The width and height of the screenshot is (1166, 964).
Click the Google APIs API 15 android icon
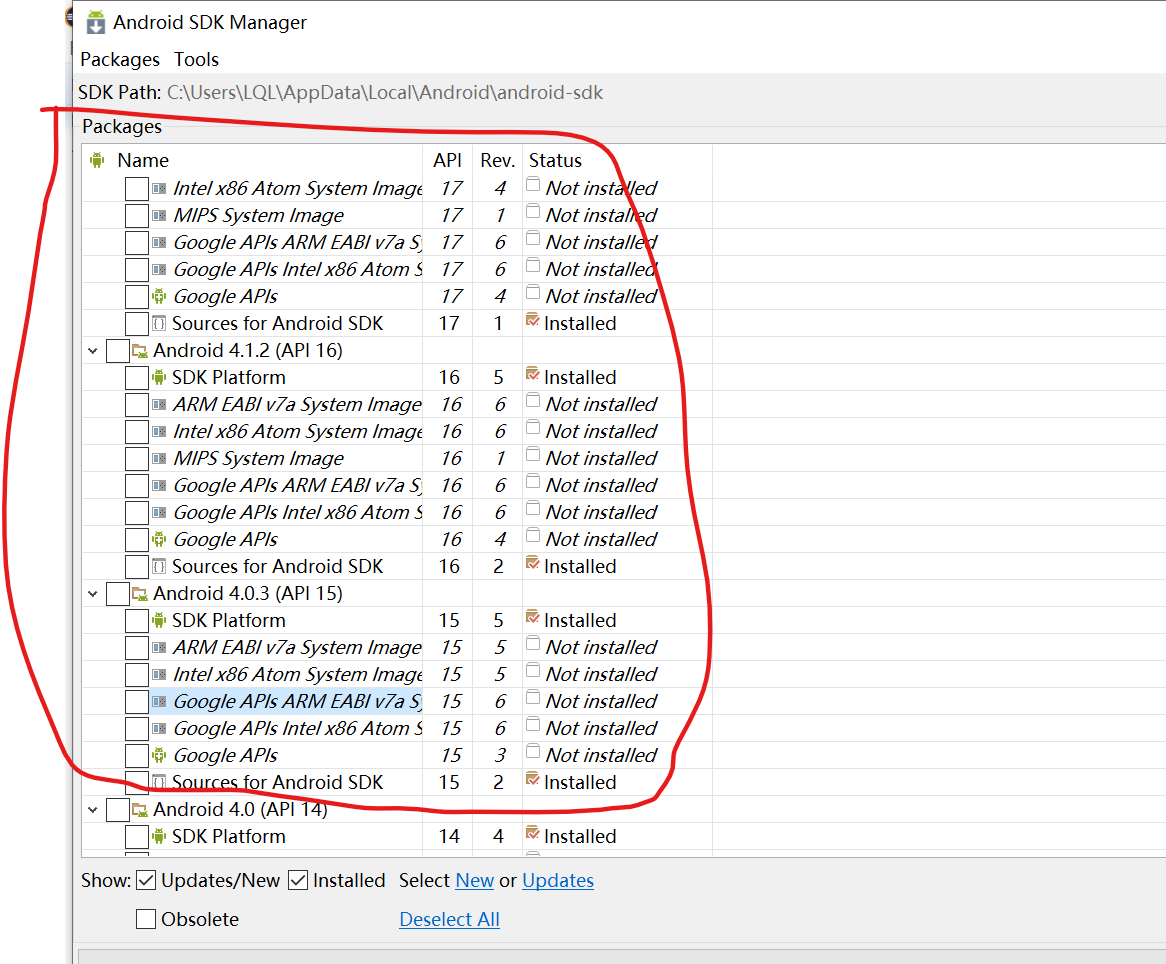tap(159, 756)
